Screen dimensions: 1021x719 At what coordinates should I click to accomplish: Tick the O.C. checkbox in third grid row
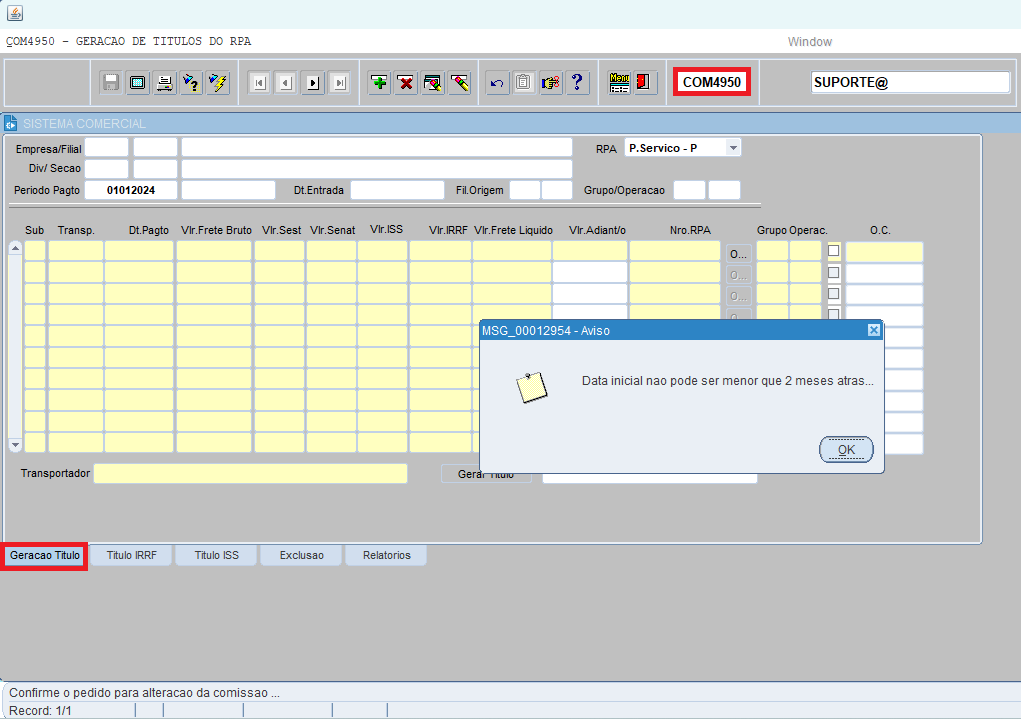click(x=833, y=294)
